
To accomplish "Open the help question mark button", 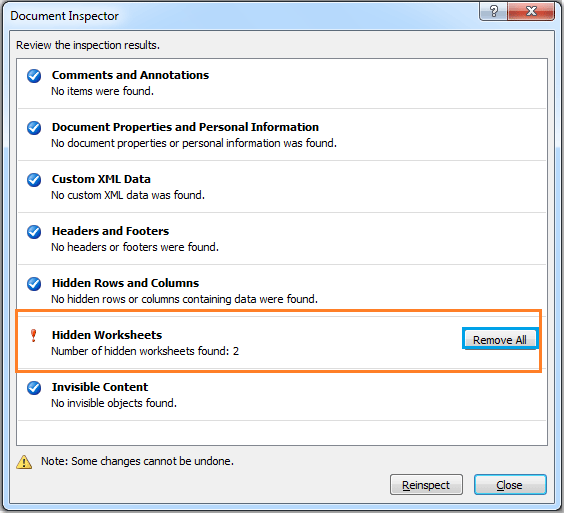I will pyautogui.click(x=494, y=12).
